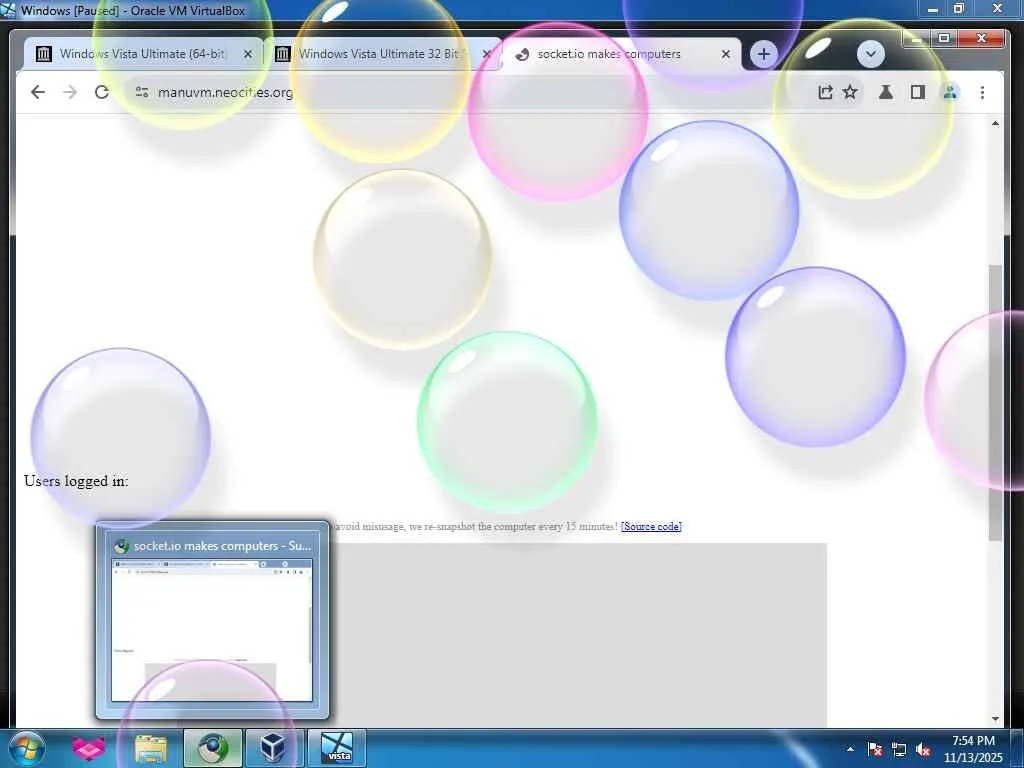1024x768 pixels.
Task: Open the vista VM taskbar icon
Action: 337,748
